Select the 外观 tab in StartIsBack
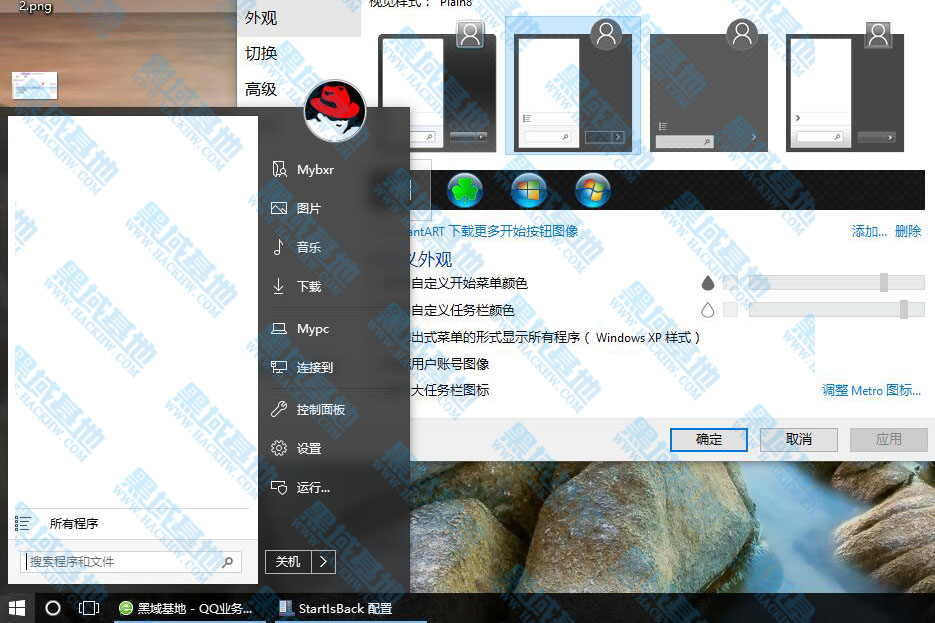 (299, 18)
